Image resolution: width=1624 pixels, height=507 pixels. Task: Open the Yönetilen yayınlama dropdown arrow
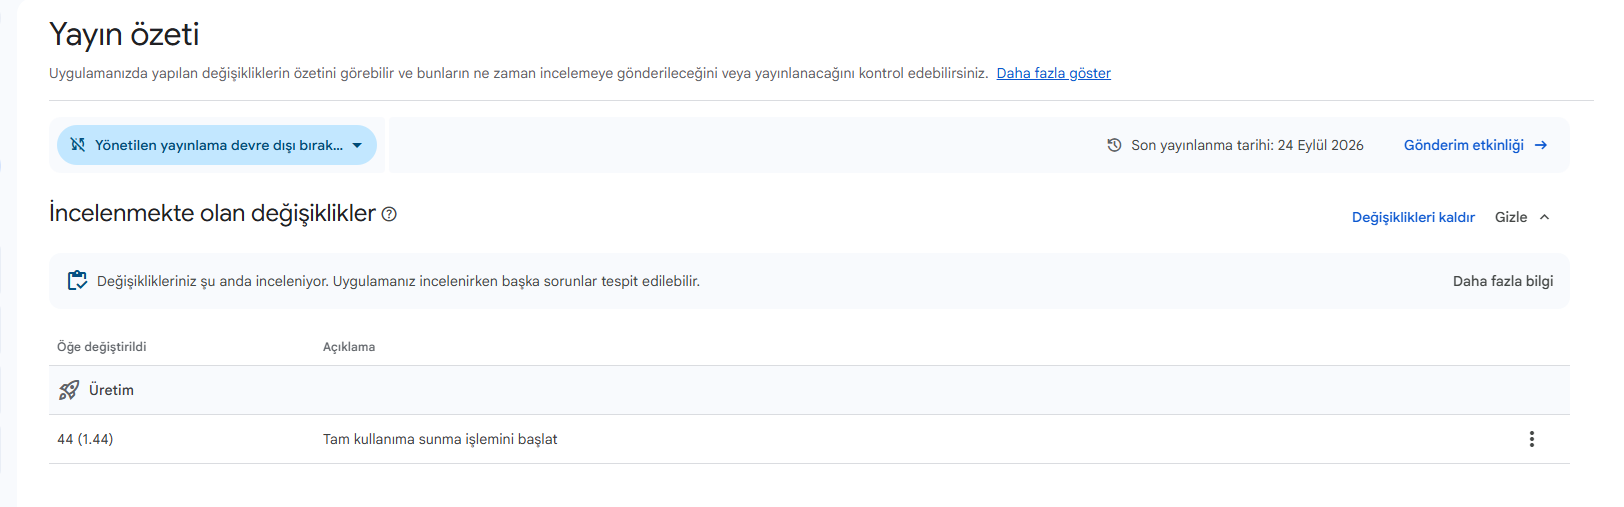point(357,146)
